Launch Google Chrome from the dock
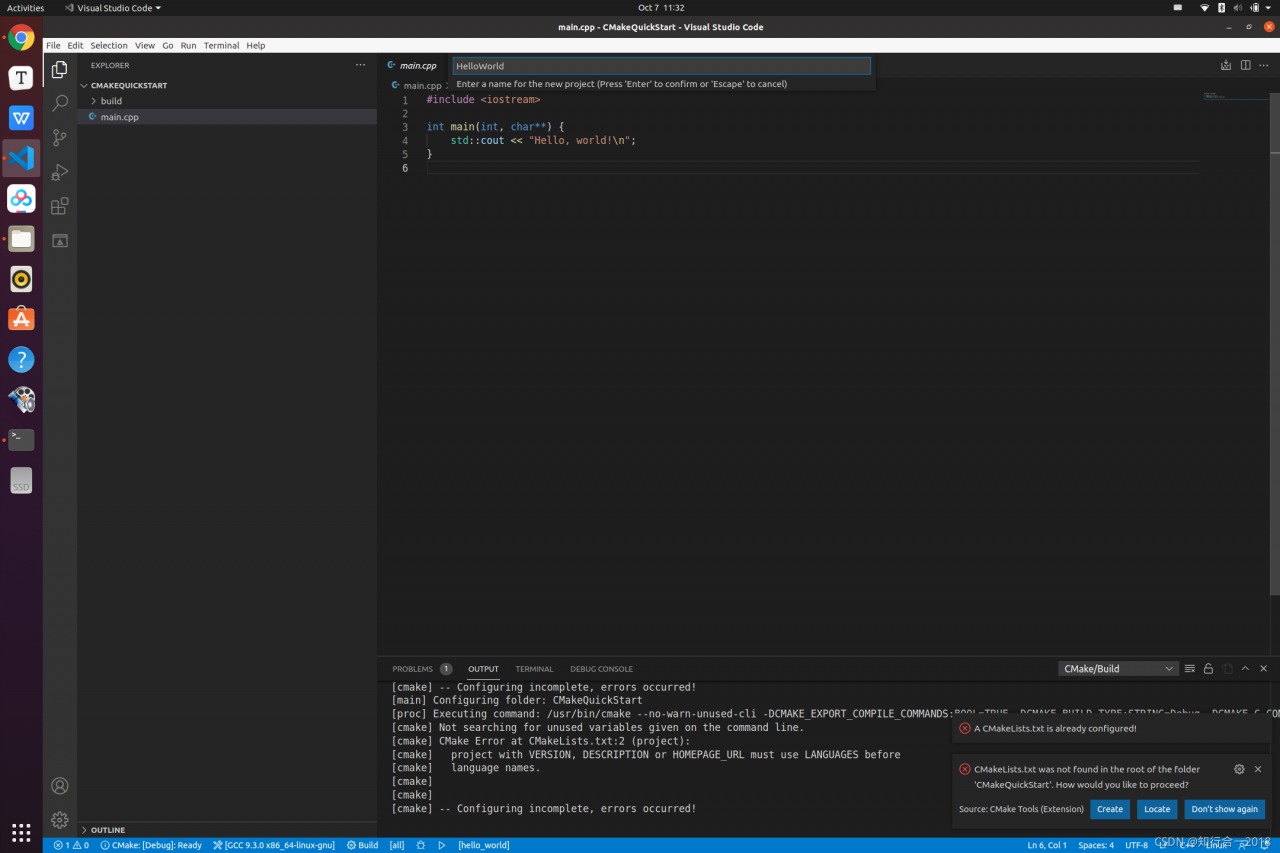Screen dimensions: 1280x853 click(x=21, y=38)
